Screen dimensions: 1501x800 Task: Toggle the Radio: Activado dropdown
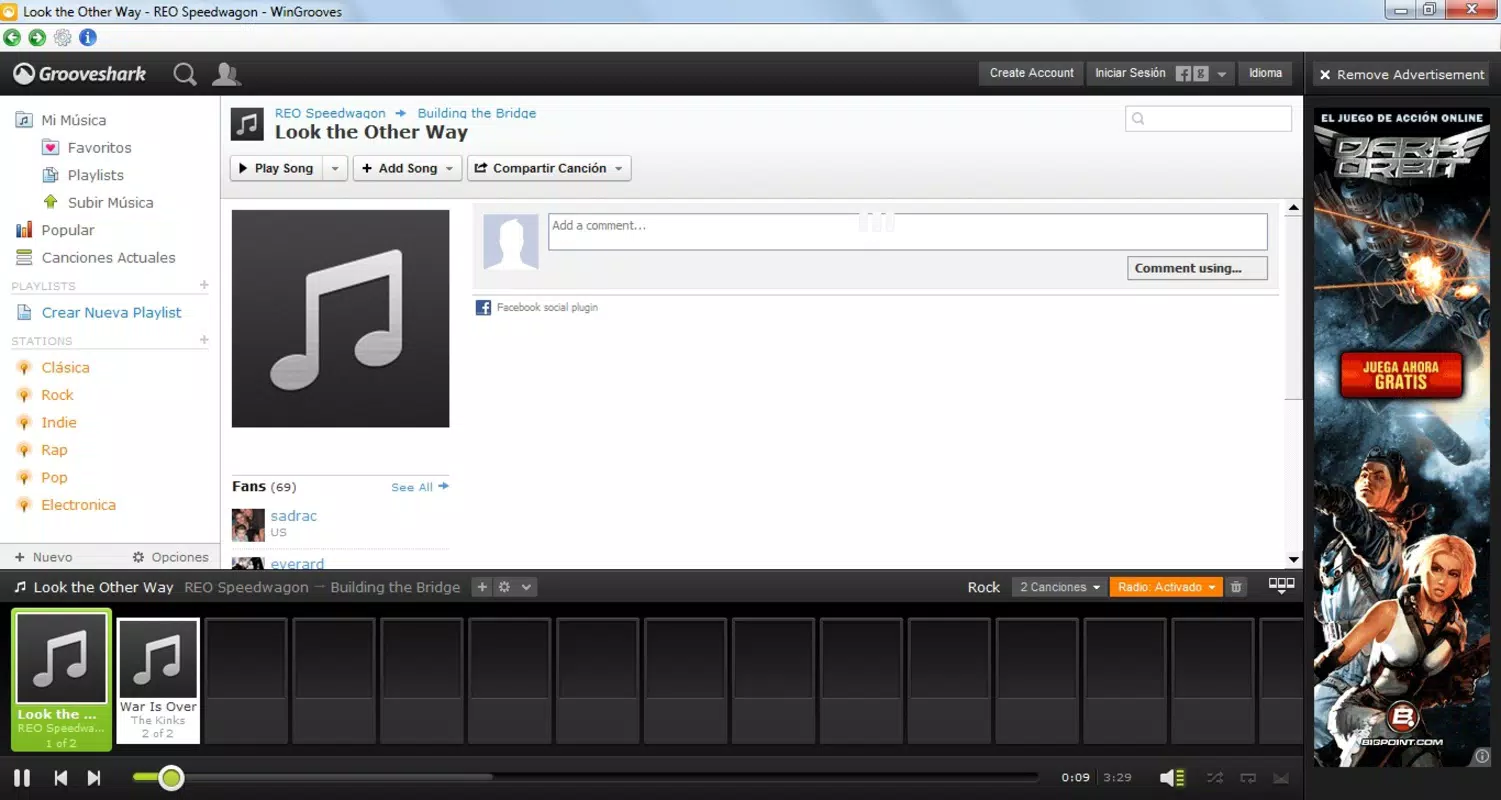tap(1166, 587)
